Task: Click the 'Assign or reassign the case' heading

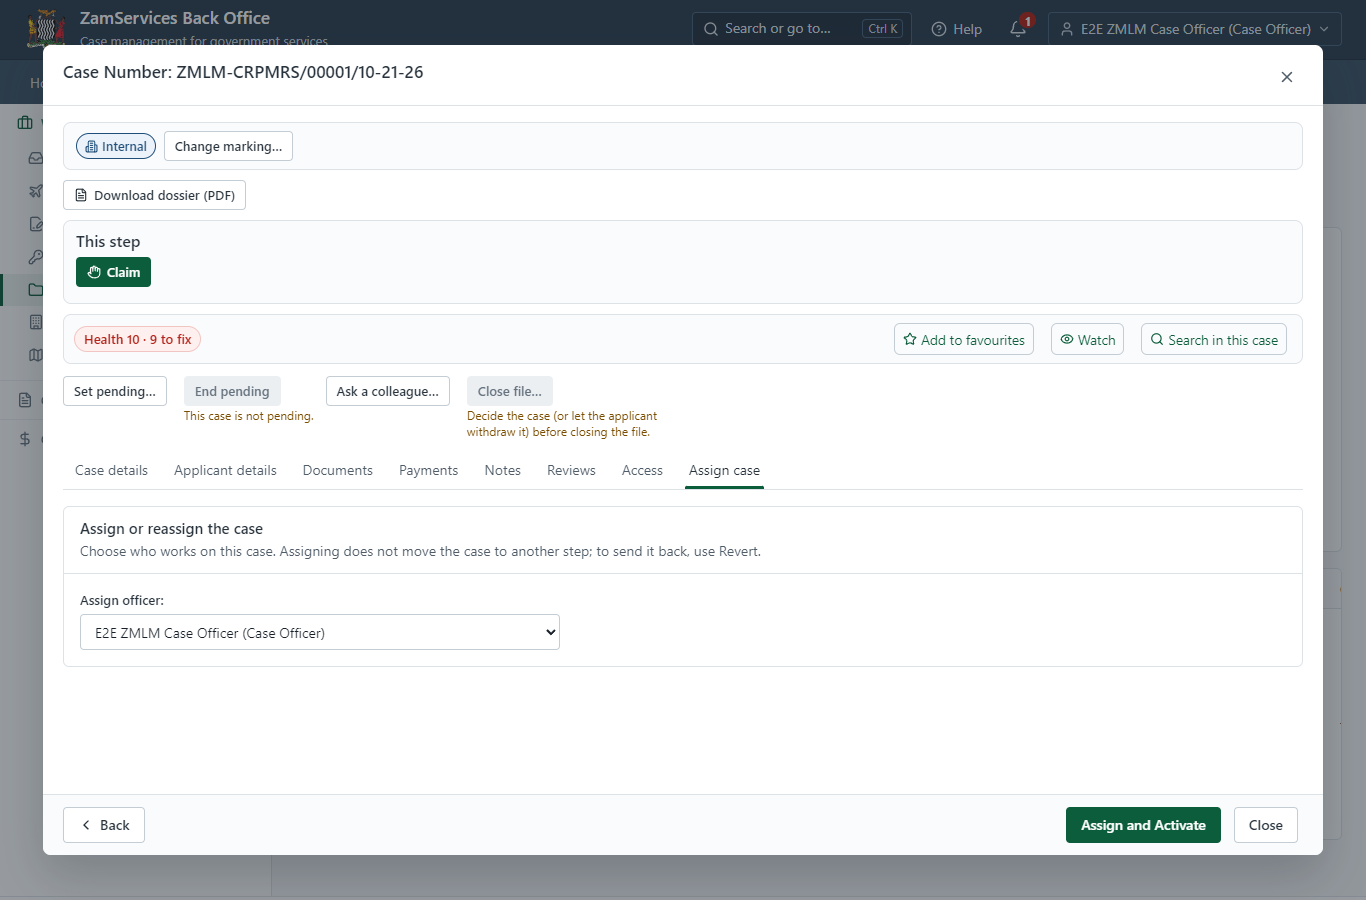Action: click(171, 529)
